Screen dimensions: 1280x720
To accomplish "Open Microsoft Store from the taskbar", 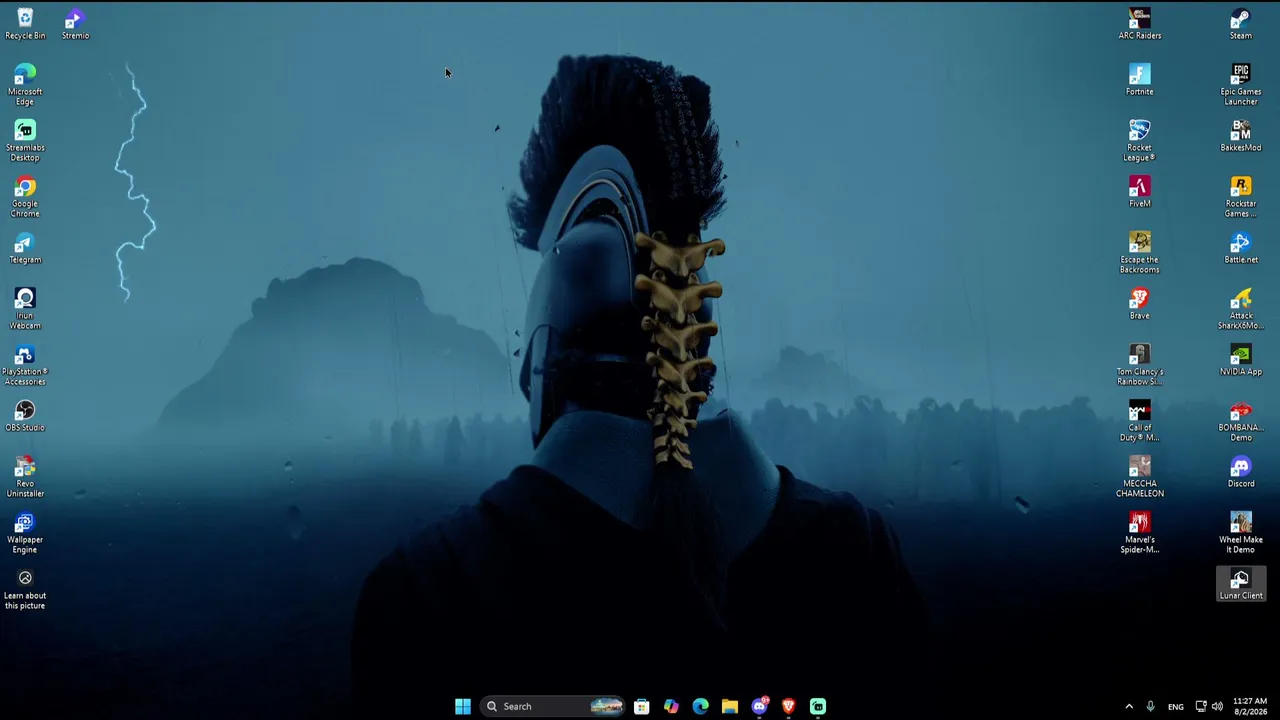I will point(642,706).
